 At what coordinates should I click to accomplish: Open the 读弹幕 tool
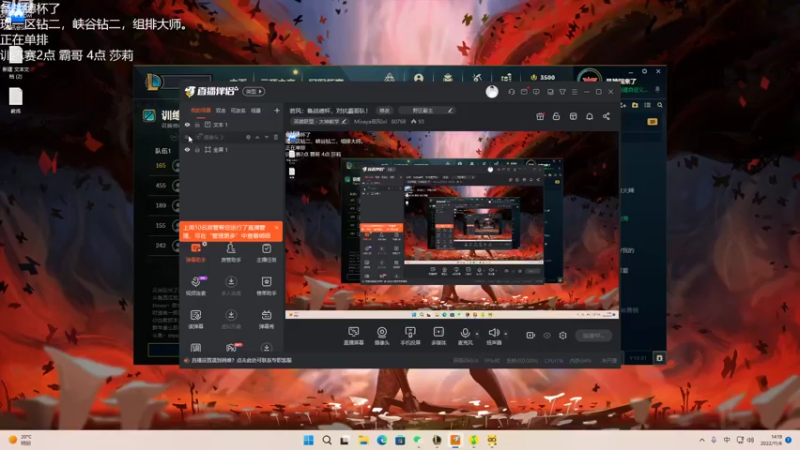[x=195, y=319]
